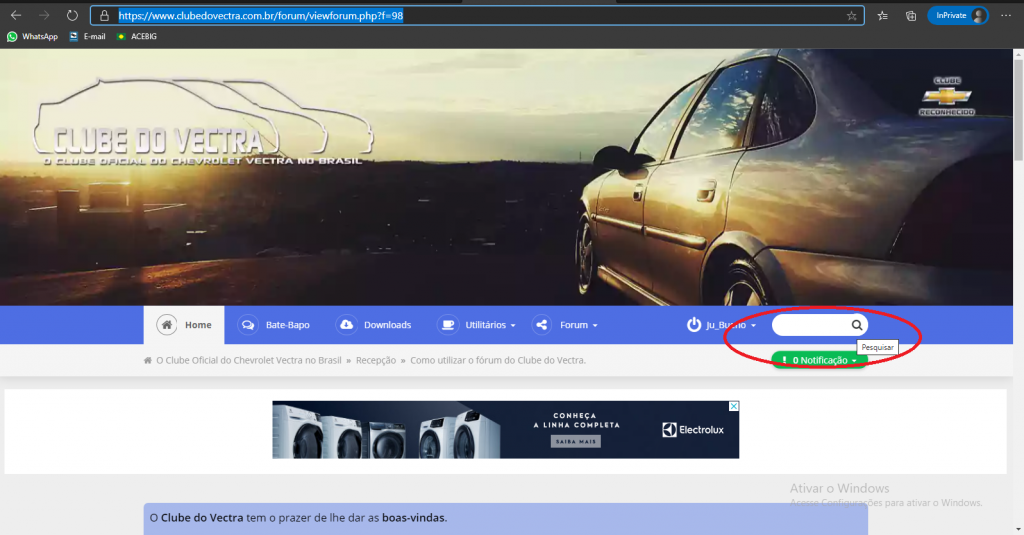Open the ACEBIG bookmark
1024x535 pixels.
[x=136, y=37]
